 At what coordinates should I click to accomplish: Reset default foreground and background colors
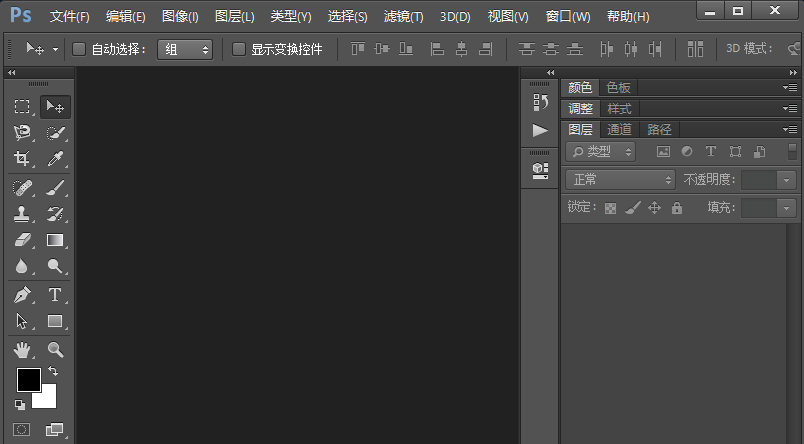(20, 405)
